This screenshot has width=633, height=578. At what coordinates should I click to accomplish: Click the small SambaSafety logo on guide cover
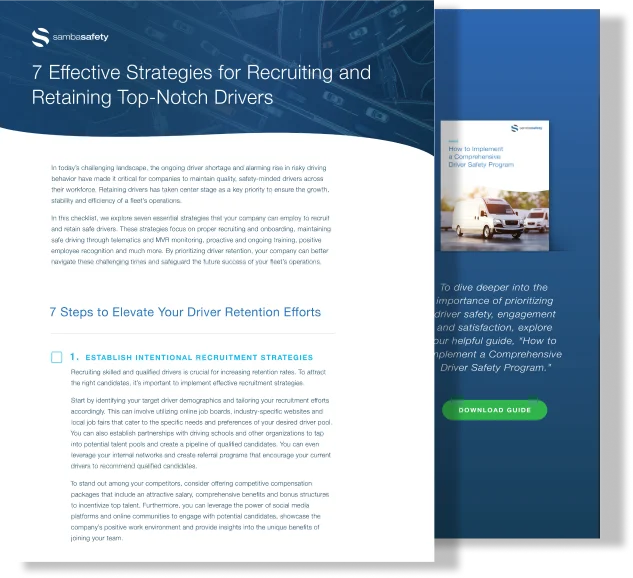click(528, 128)
